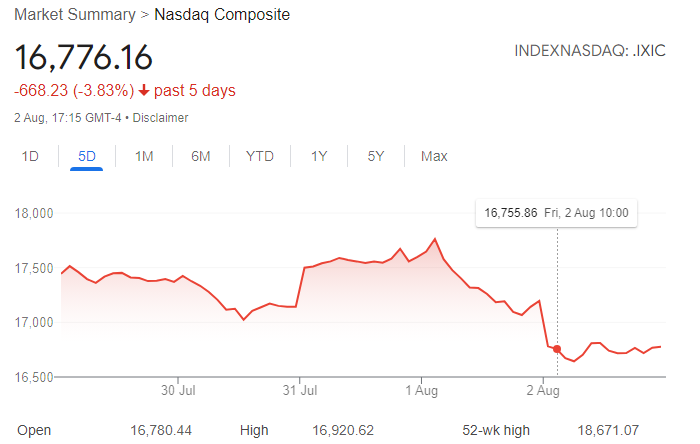Click the Open value 16,780.44
The height and width of the screenshot is (444, 700).
[161, 430]
